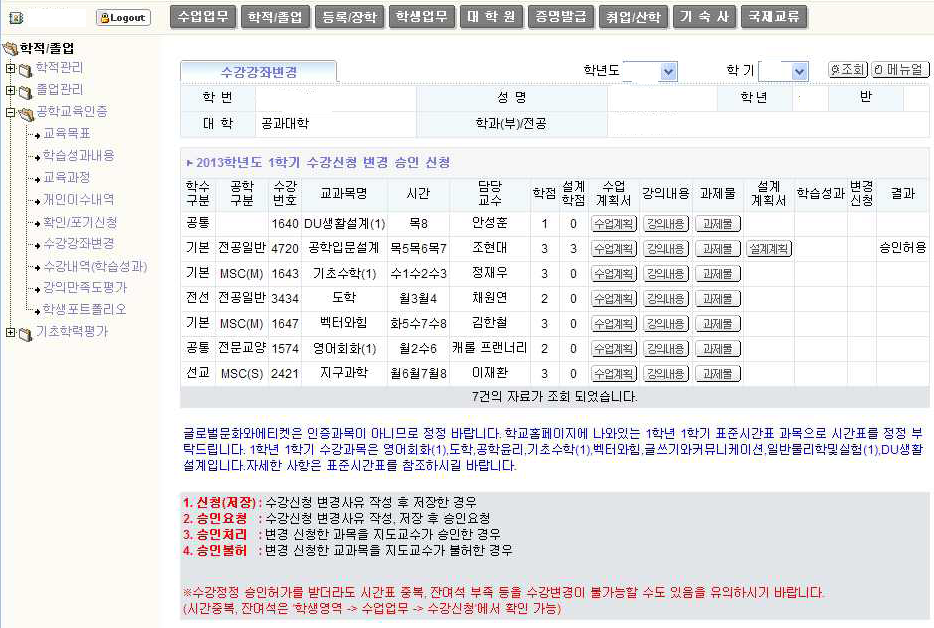Click 과제물 button for 지구과학
The width and height of the screenshot is (934, 628).
(718, 374)
